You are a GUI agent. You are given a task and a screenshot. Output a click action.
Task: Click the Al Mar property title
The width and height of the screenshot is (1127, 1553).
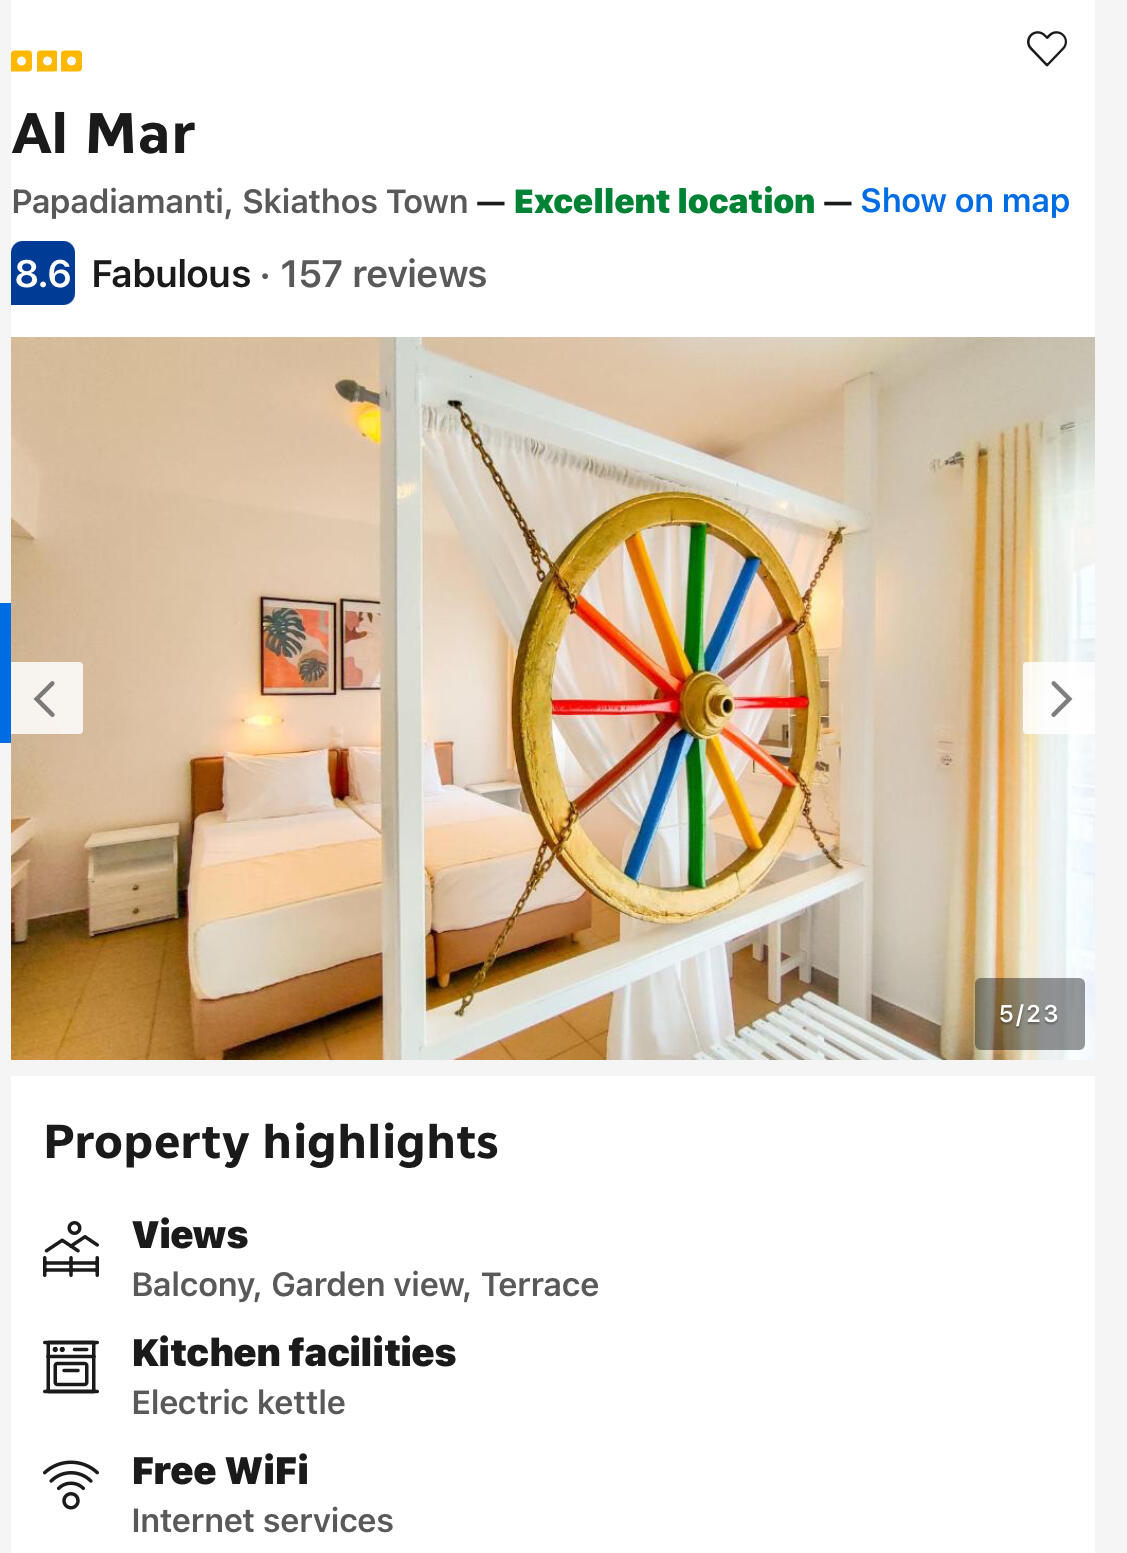104,134
